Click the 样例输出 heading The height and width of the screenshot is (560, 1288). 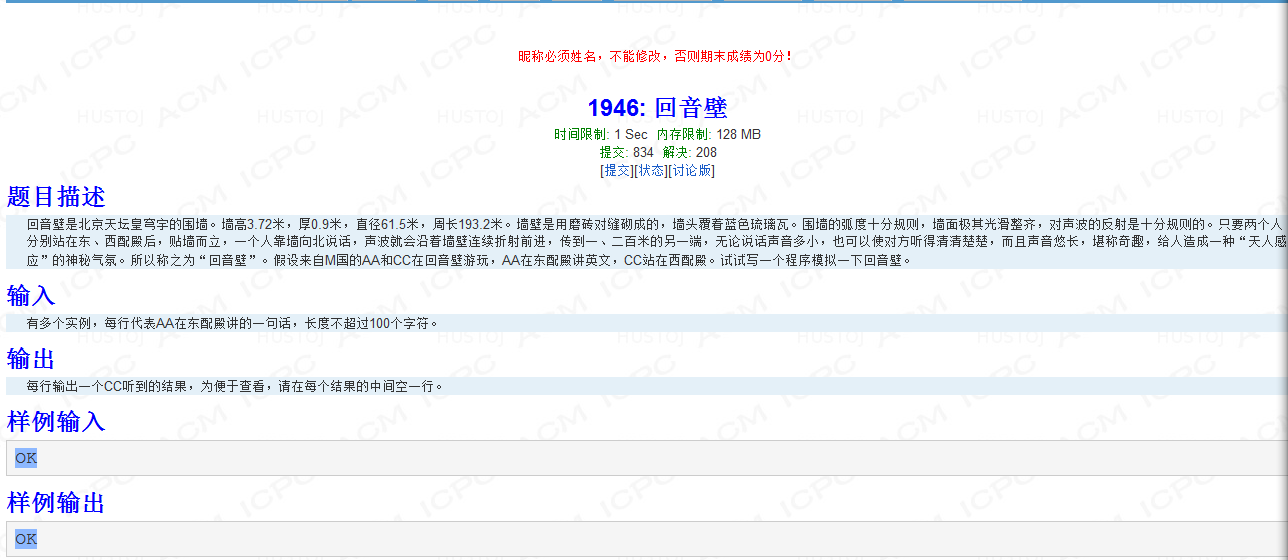(x=56, y=503)
